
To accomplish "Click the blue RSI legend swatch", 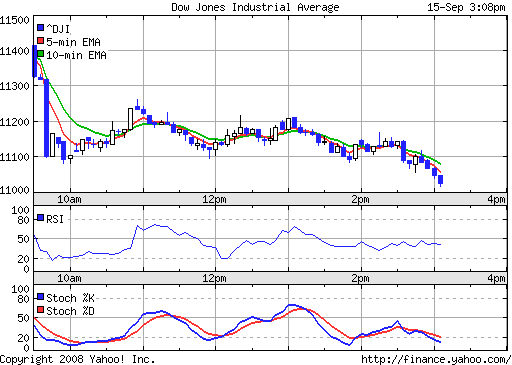I will click(x=41, y=218).
